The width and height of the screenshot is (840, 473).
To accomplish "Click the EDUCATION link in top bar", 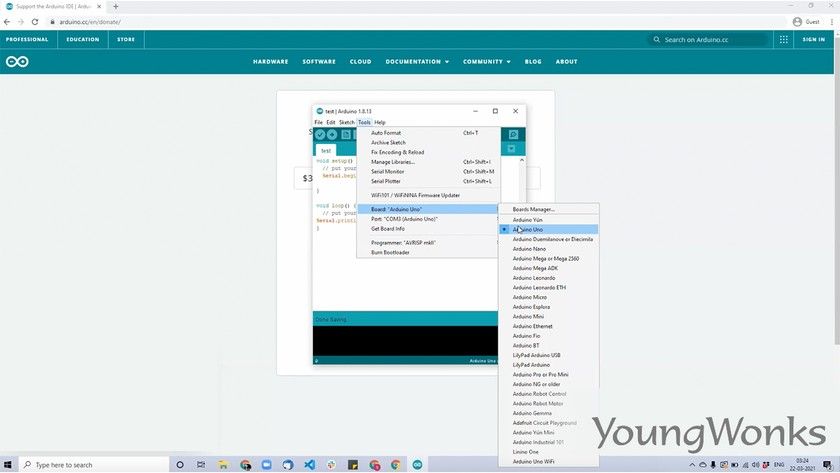I will point(82,40).
